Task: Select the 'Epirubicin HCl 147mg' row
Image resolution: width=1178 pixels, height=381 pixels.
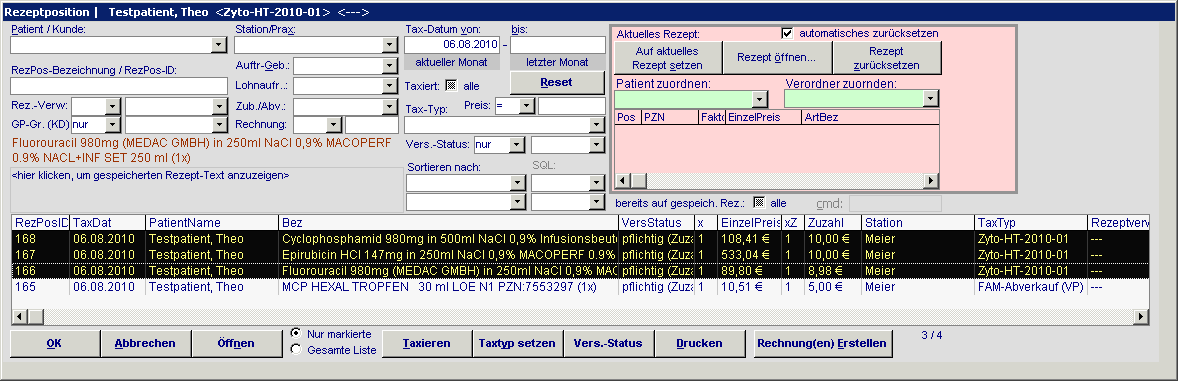Action: [x=581, y=255]
